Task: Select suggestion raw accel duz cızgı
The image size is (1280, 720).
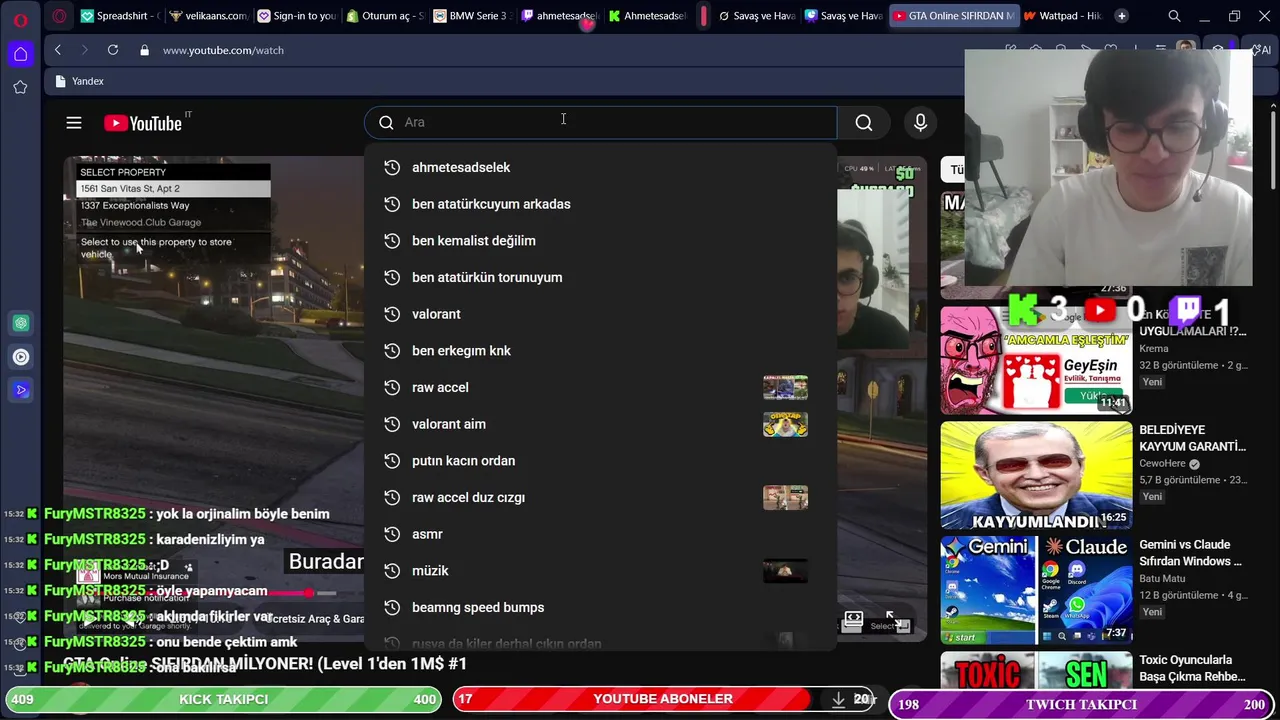Action: tap(600, 497)
